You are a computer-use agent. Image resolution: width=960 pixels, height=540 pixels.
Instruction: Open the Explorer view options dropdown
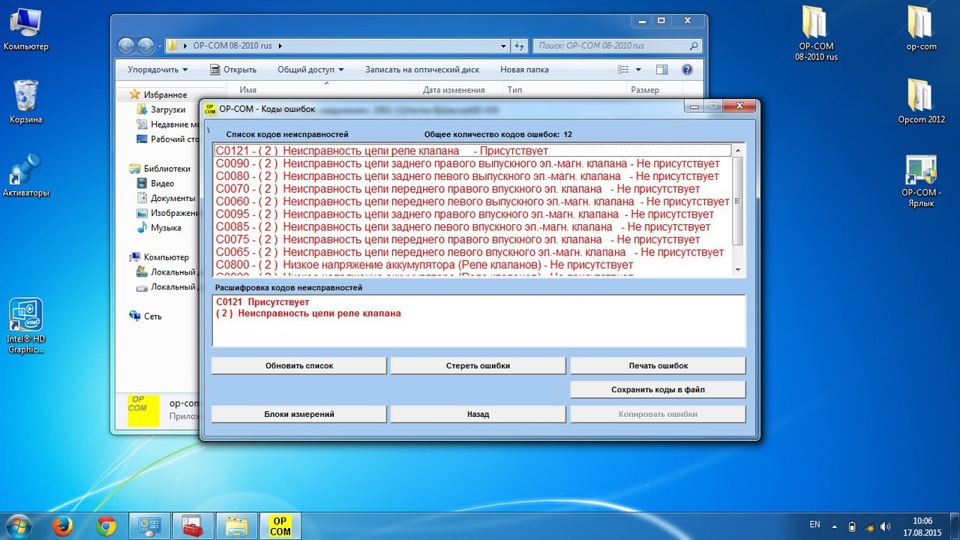[x=638, y=70]
